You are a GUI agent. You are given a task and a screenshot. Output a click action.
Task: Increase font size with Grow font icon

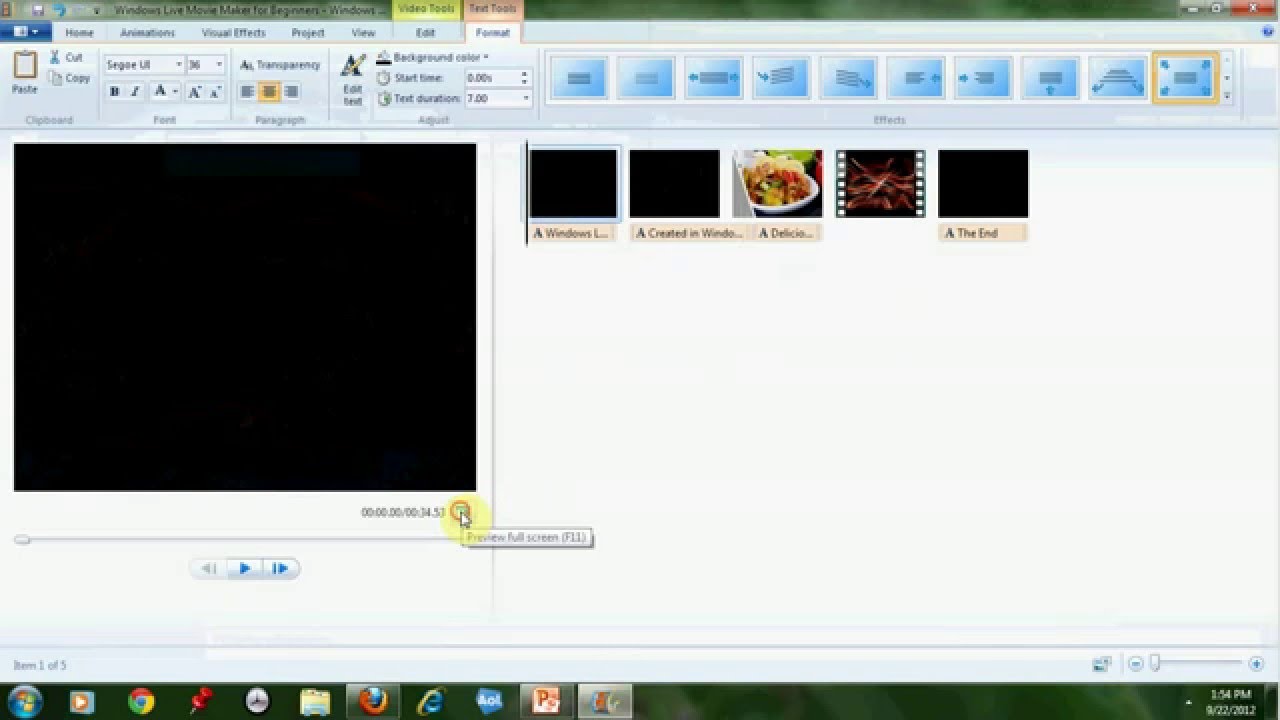(x=195, y=92)
